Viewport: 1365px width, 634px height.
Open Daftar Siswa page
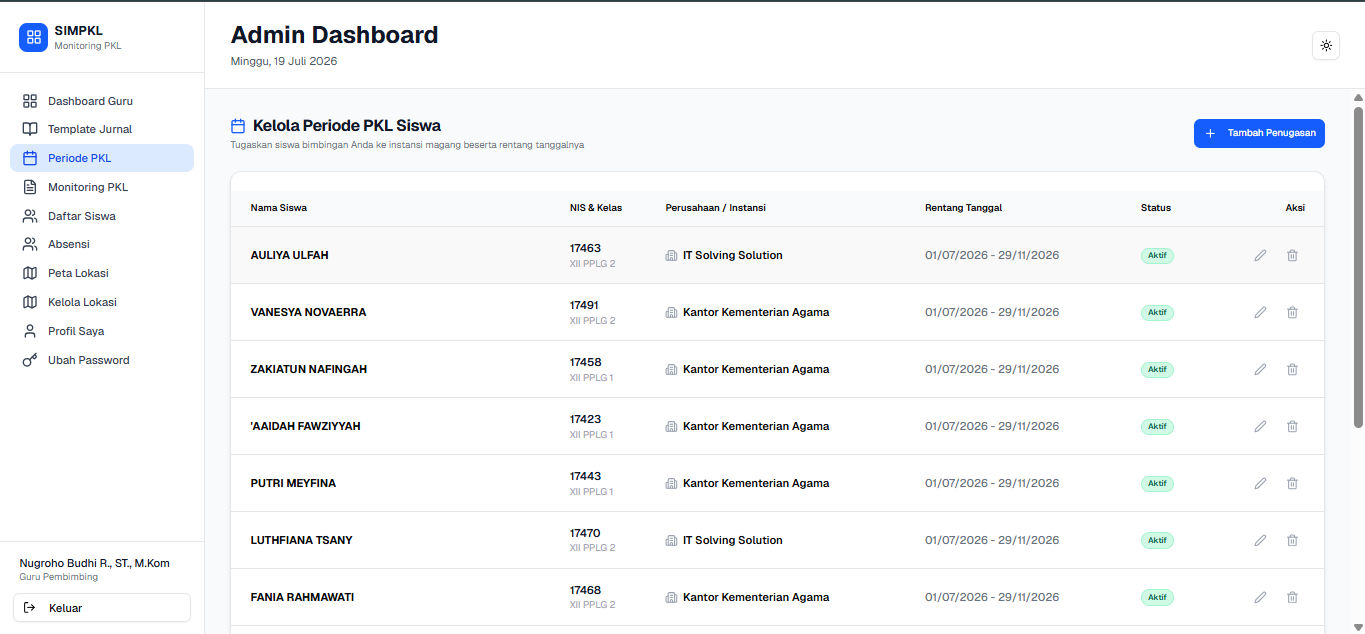click(x=102, y=216)
